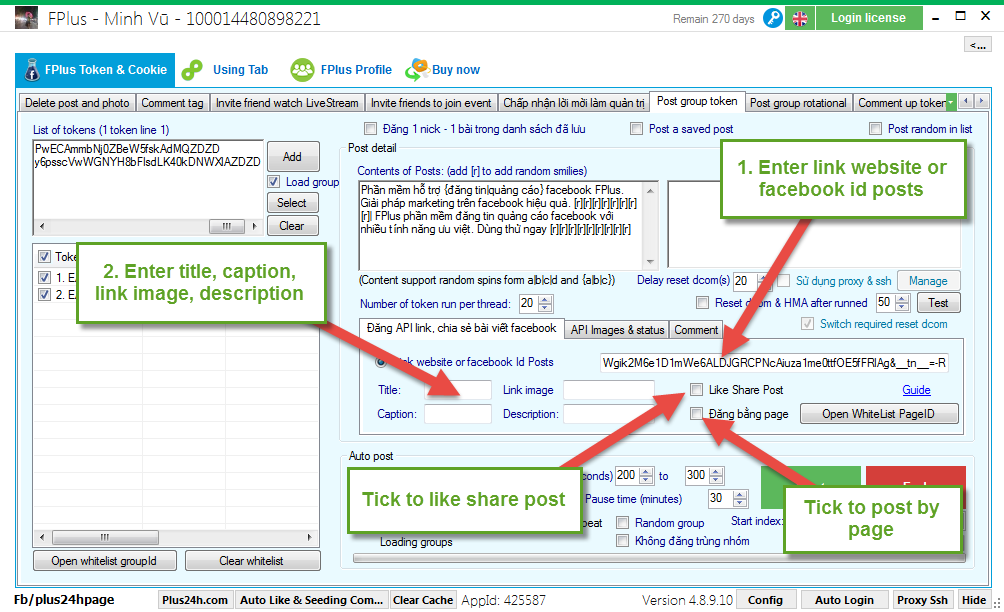Click the green link icon of Using Tab
This screenshot has height=612, width=1004.
pyautogui.click(x=192, y=70)
